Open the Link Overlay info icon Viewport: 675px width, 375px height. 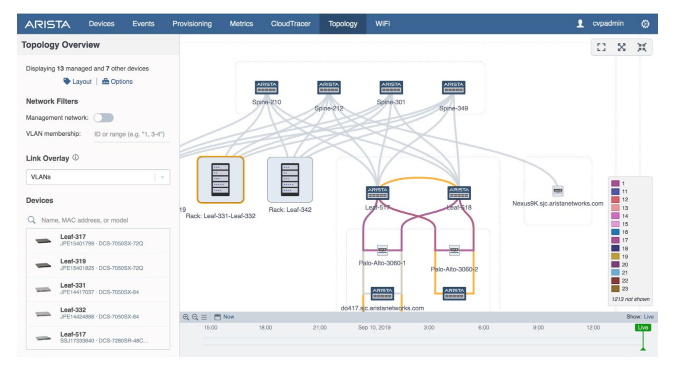click(x=76, y=158)
